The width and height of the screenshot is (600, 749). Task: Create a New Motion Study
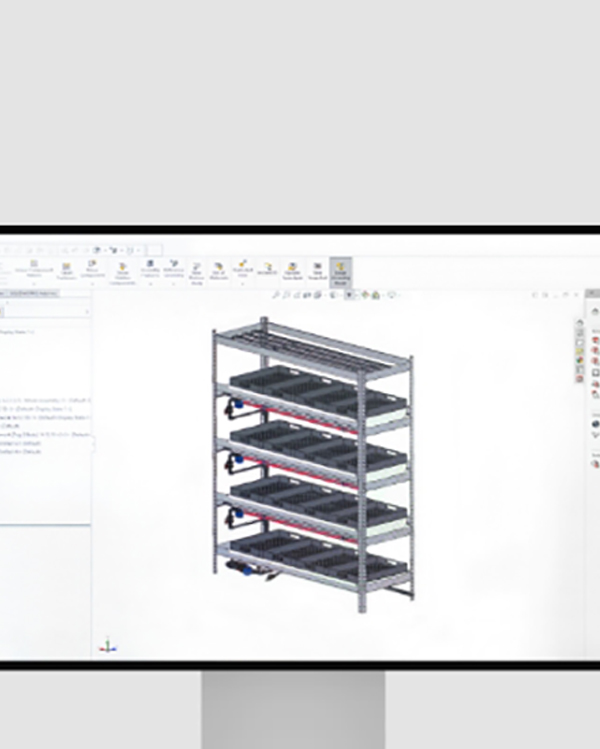[196, 270]
